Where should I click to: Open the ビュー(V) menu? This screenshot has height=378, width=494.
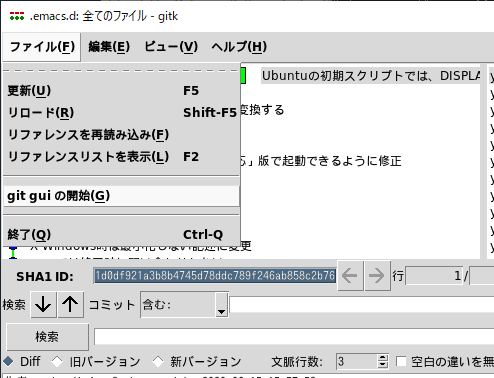[x=171, y=47]
